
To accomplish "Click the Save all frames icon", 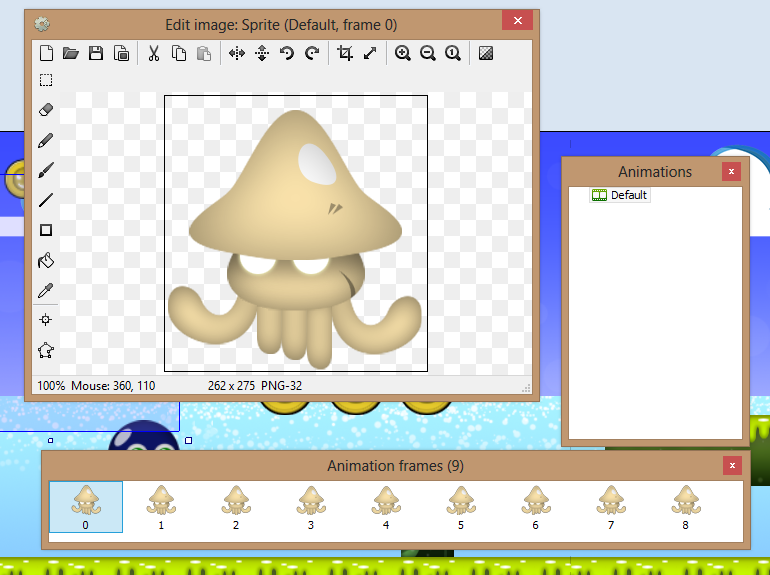I will point(121,53).
